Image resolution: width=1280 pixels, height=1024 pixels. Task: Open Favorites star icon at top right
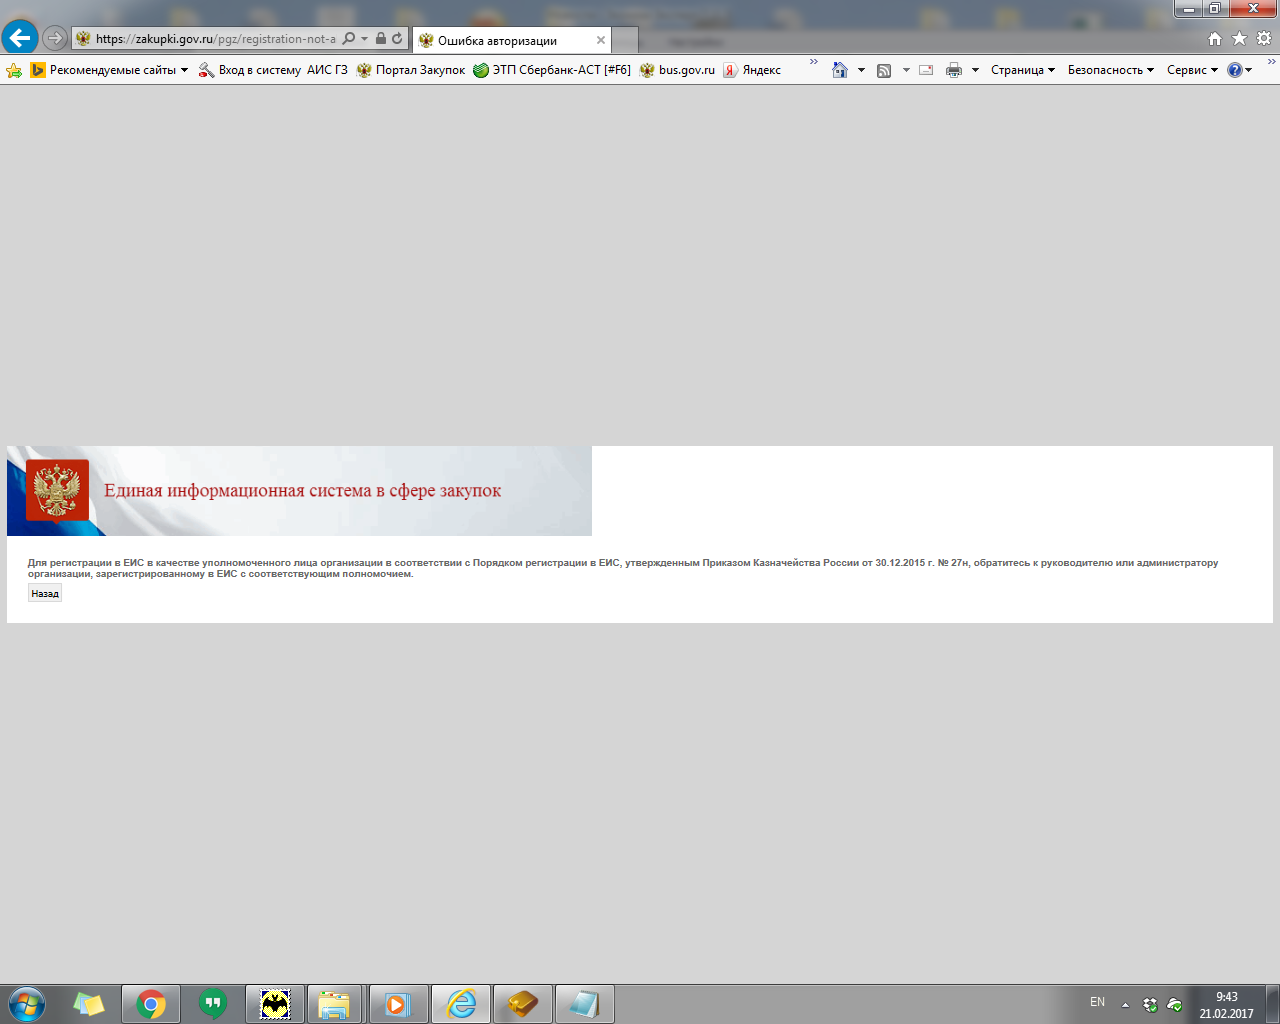click(1239, 39)
